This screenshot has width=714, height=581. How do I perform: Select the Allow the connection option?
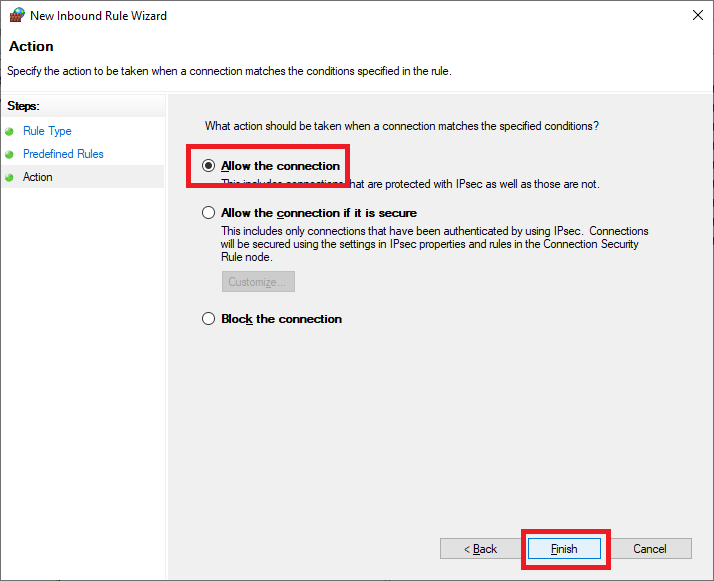(209, 166)
